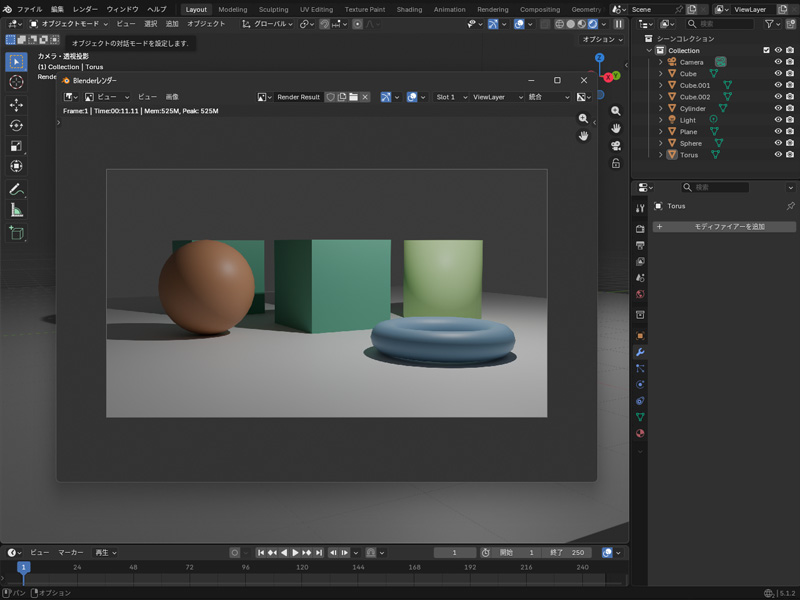This screenshot has height=600, width=800.
Task: Open the Tool properties tab
Action: 640,208
